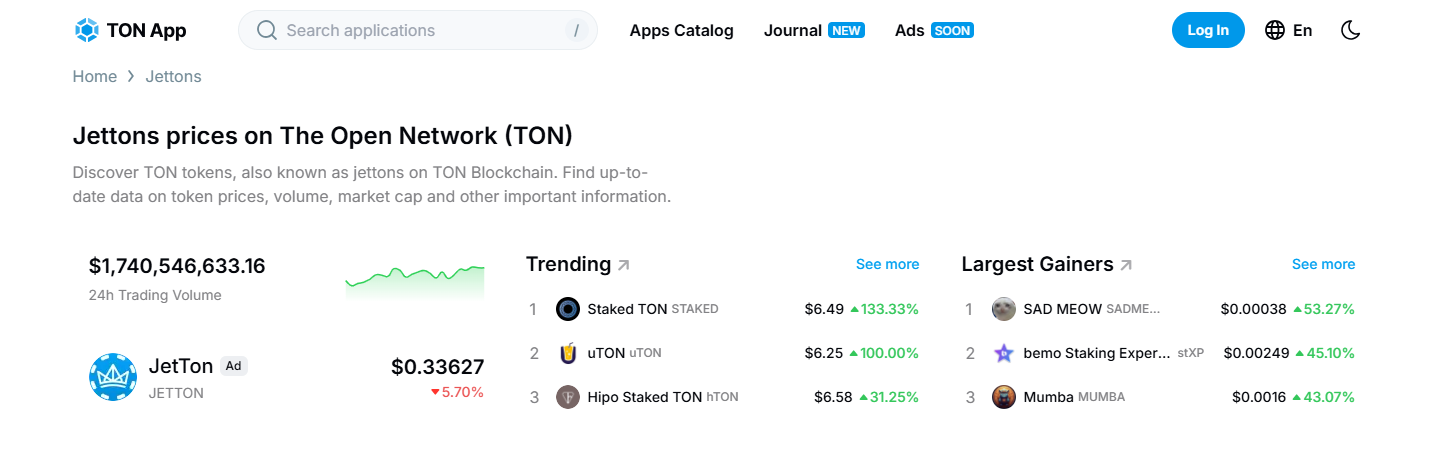Viewport: 1437px width, 450px height.
Task: Expand Largest Gainers via arrow icon
Action: tap(1126, 265)
